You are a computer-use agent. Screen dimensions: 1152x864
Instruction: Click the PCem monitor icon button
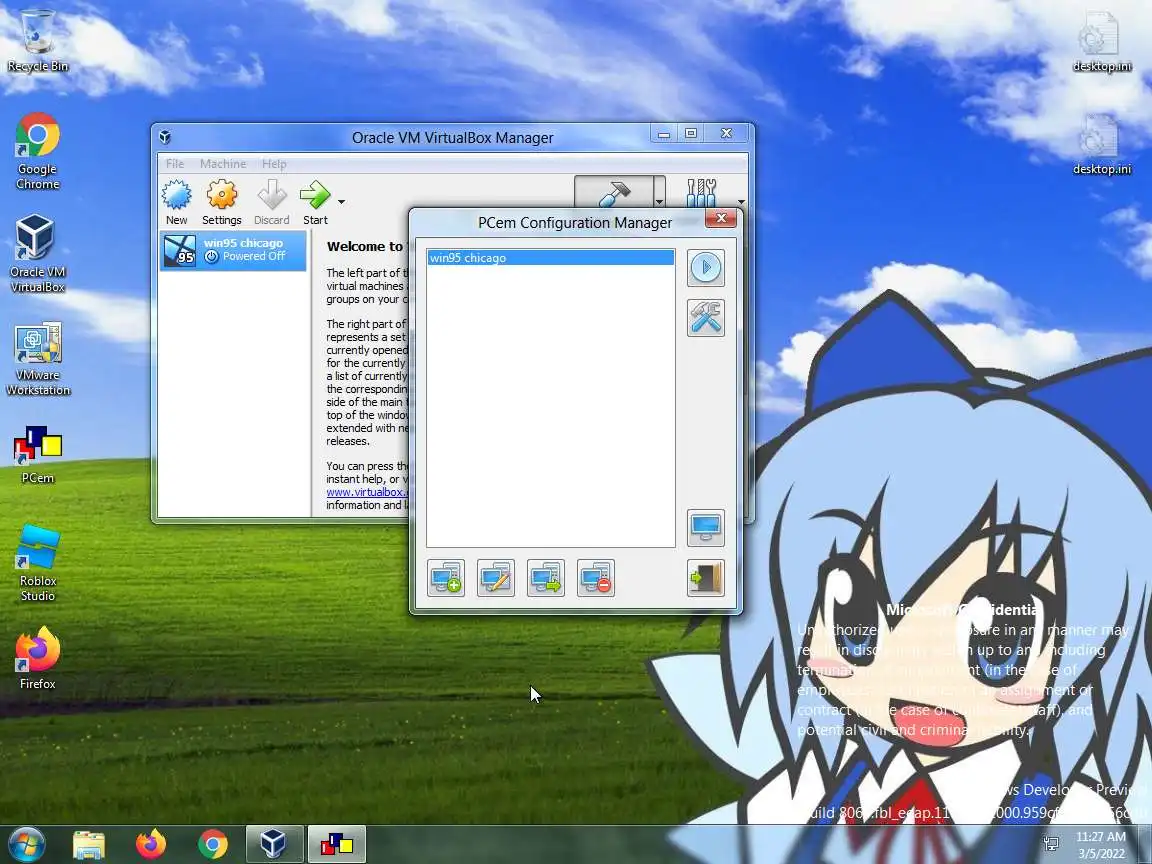coord(705,528)
